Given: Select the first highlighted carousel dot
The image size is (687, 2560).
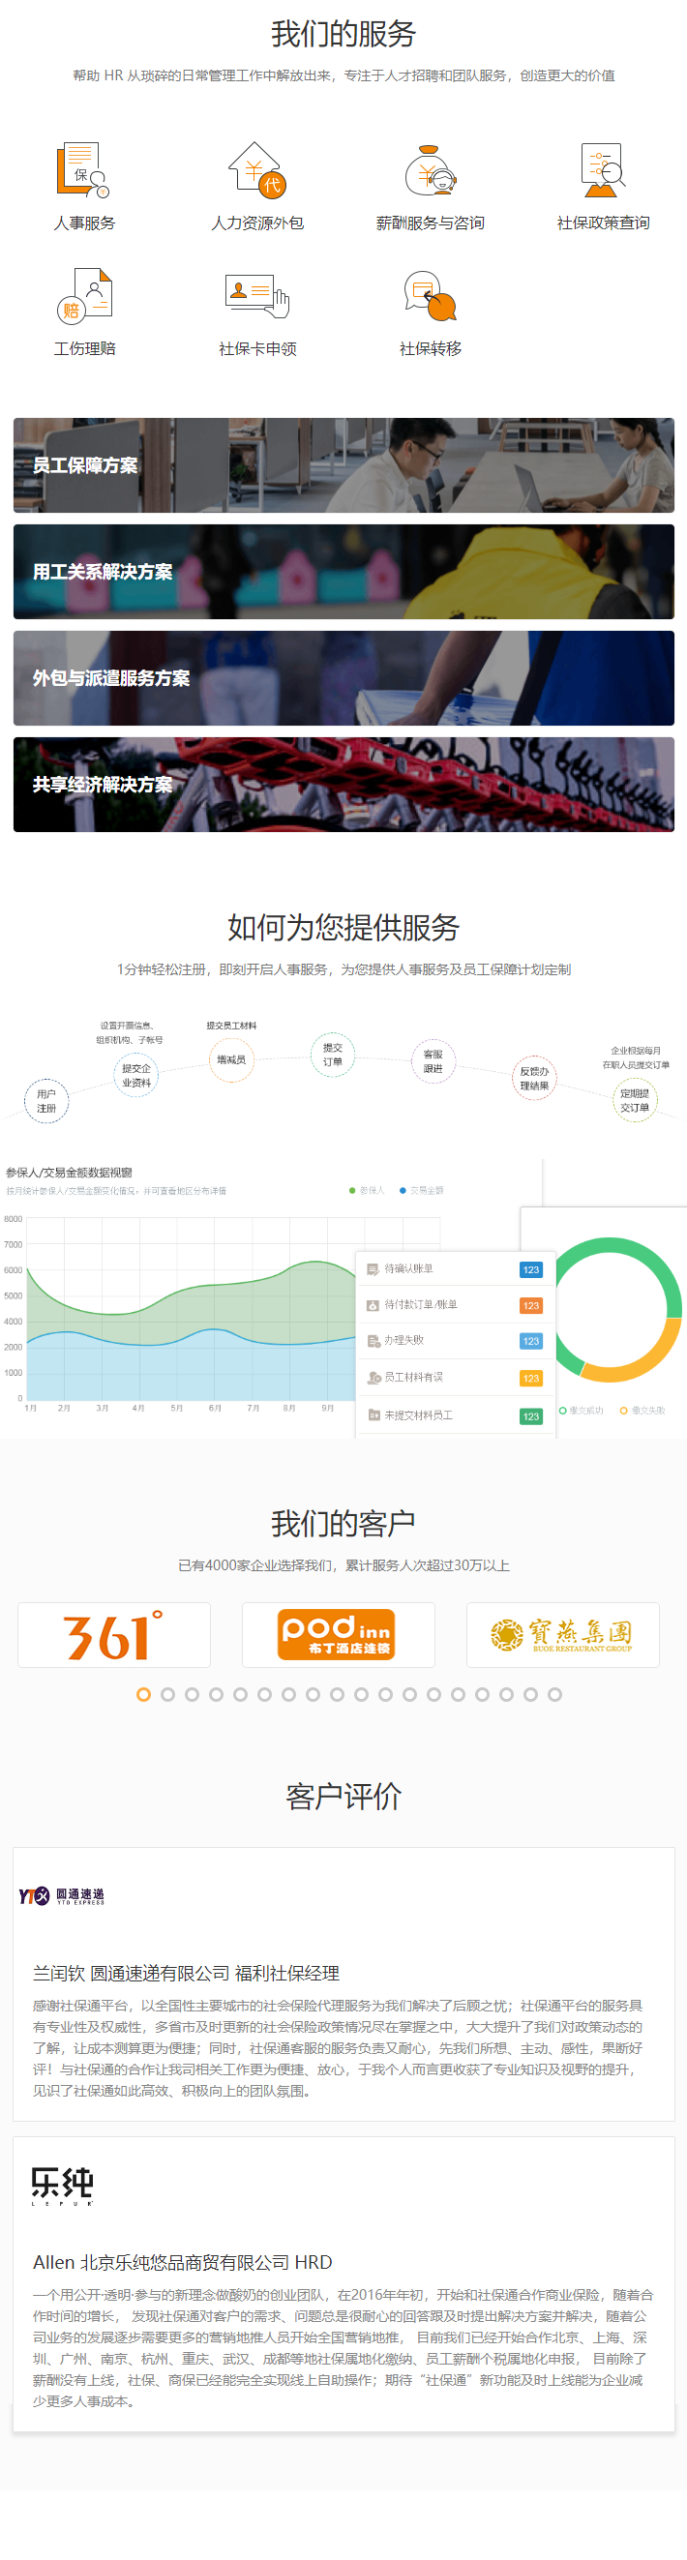Looking at the screenshot, I should click(143, 1693).
